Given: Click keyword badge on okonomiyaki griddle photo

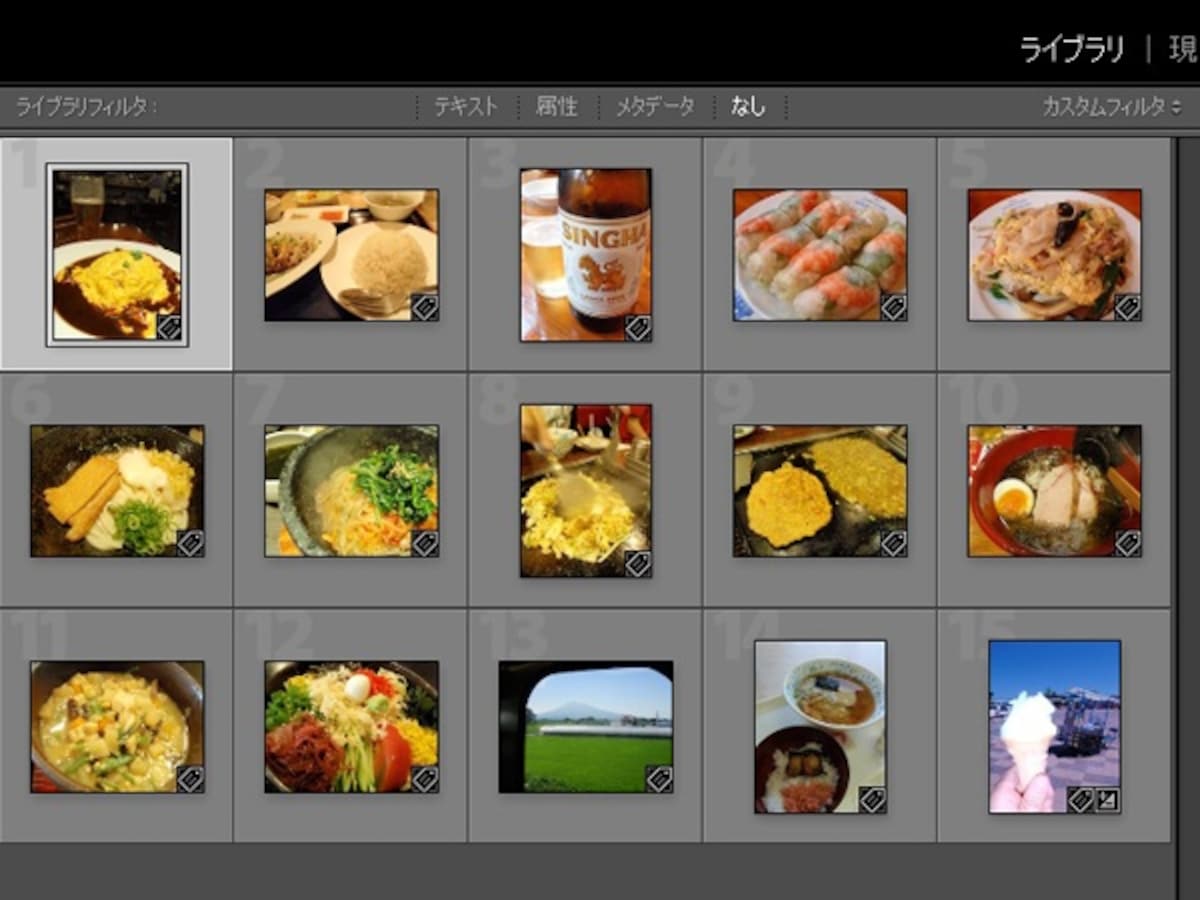Looking at the screenshot, I should tap(894, 543).
